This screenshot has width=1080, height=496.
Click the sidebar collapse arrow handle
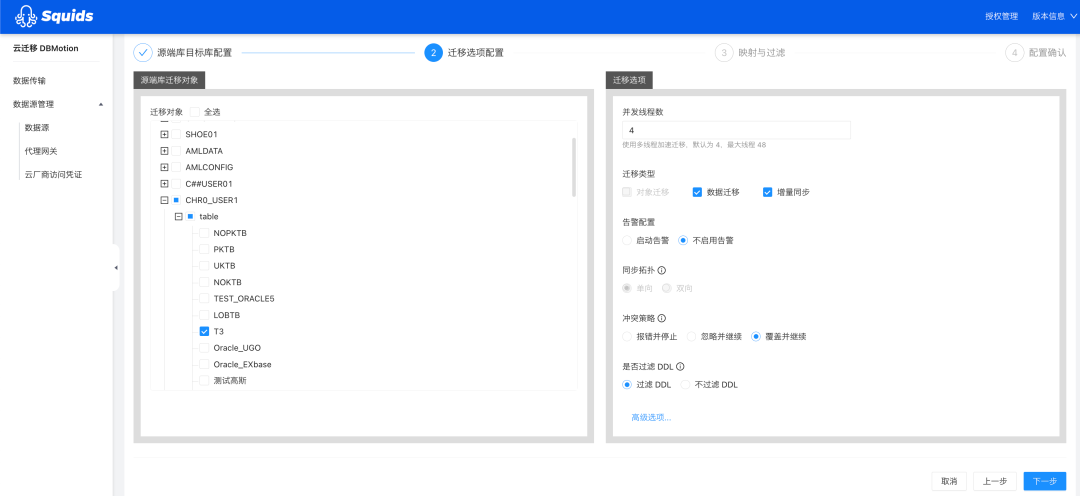pyautogui.click(x=116, y=267)
